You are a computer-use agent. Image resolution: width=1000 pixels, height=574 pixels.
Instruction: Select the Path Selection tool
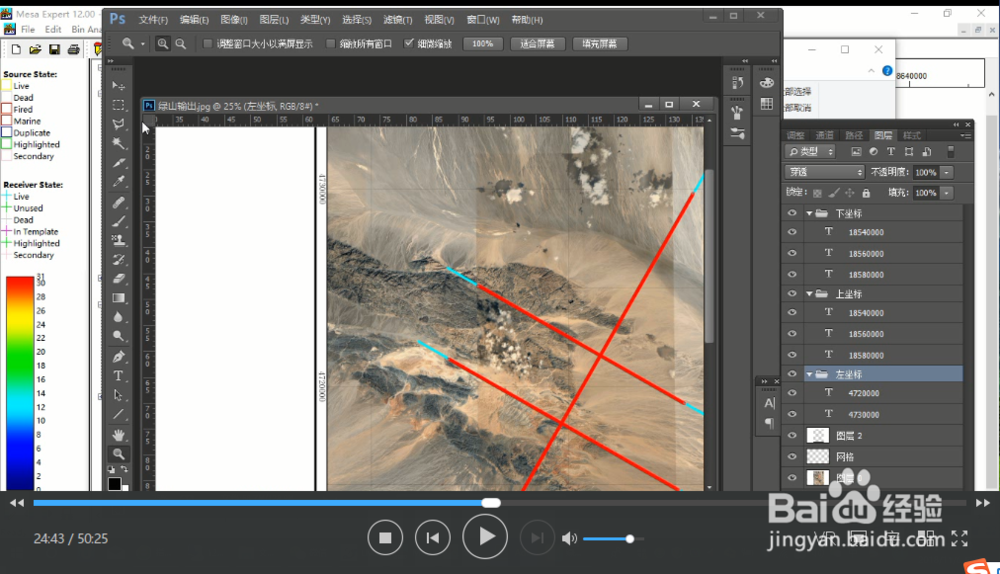coord(119,395)
